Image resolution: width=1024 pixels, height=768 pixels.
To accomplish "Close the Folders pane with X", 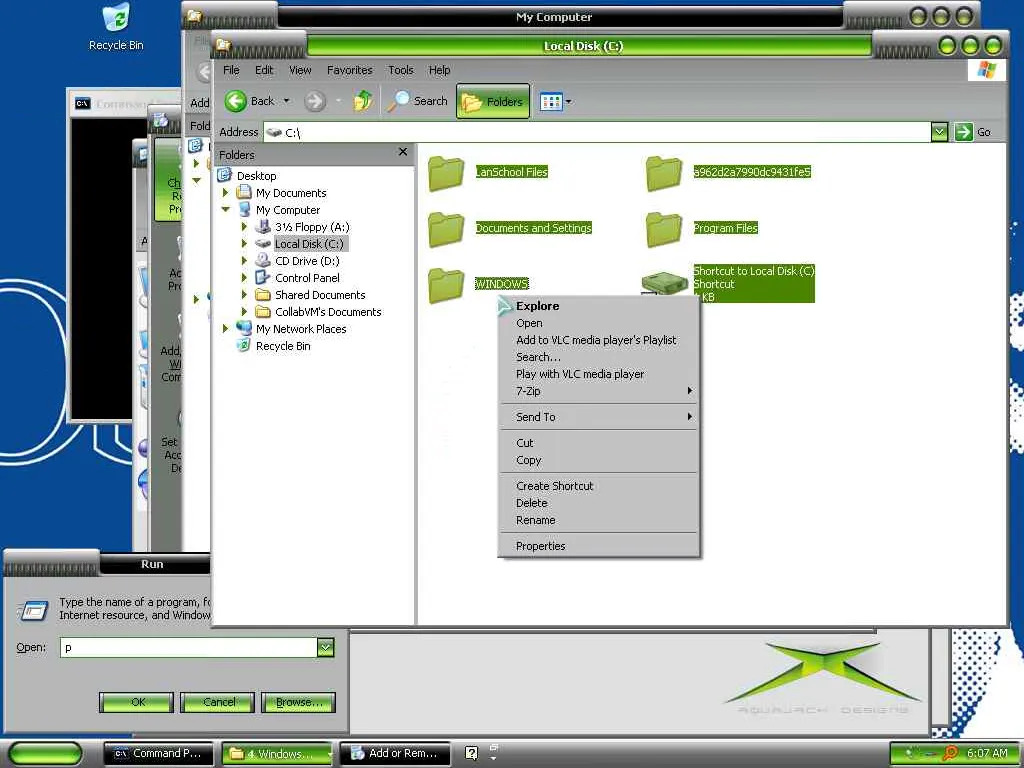I will [403, 152].
